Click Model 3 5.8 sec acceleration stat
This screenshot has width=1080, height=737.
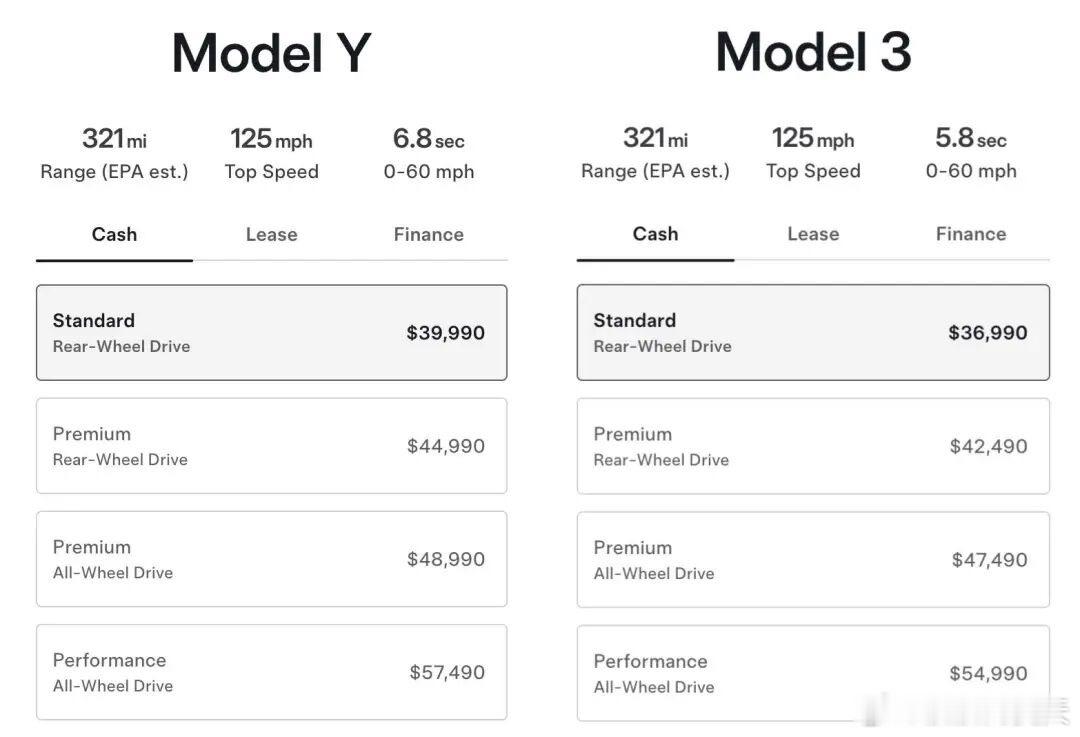tap(970, 153)
